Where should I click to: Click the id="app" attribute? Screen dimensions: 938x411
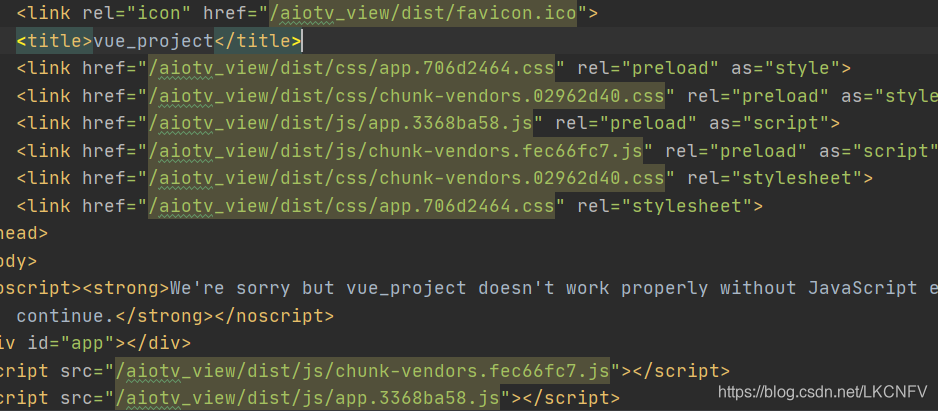point(71,343)
